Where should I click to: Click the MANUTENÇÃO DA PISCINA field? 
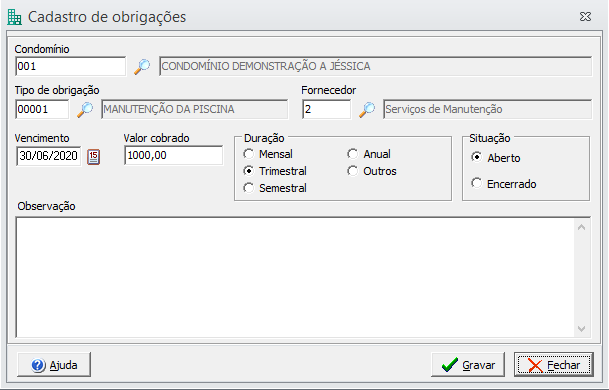pos(195,110)
